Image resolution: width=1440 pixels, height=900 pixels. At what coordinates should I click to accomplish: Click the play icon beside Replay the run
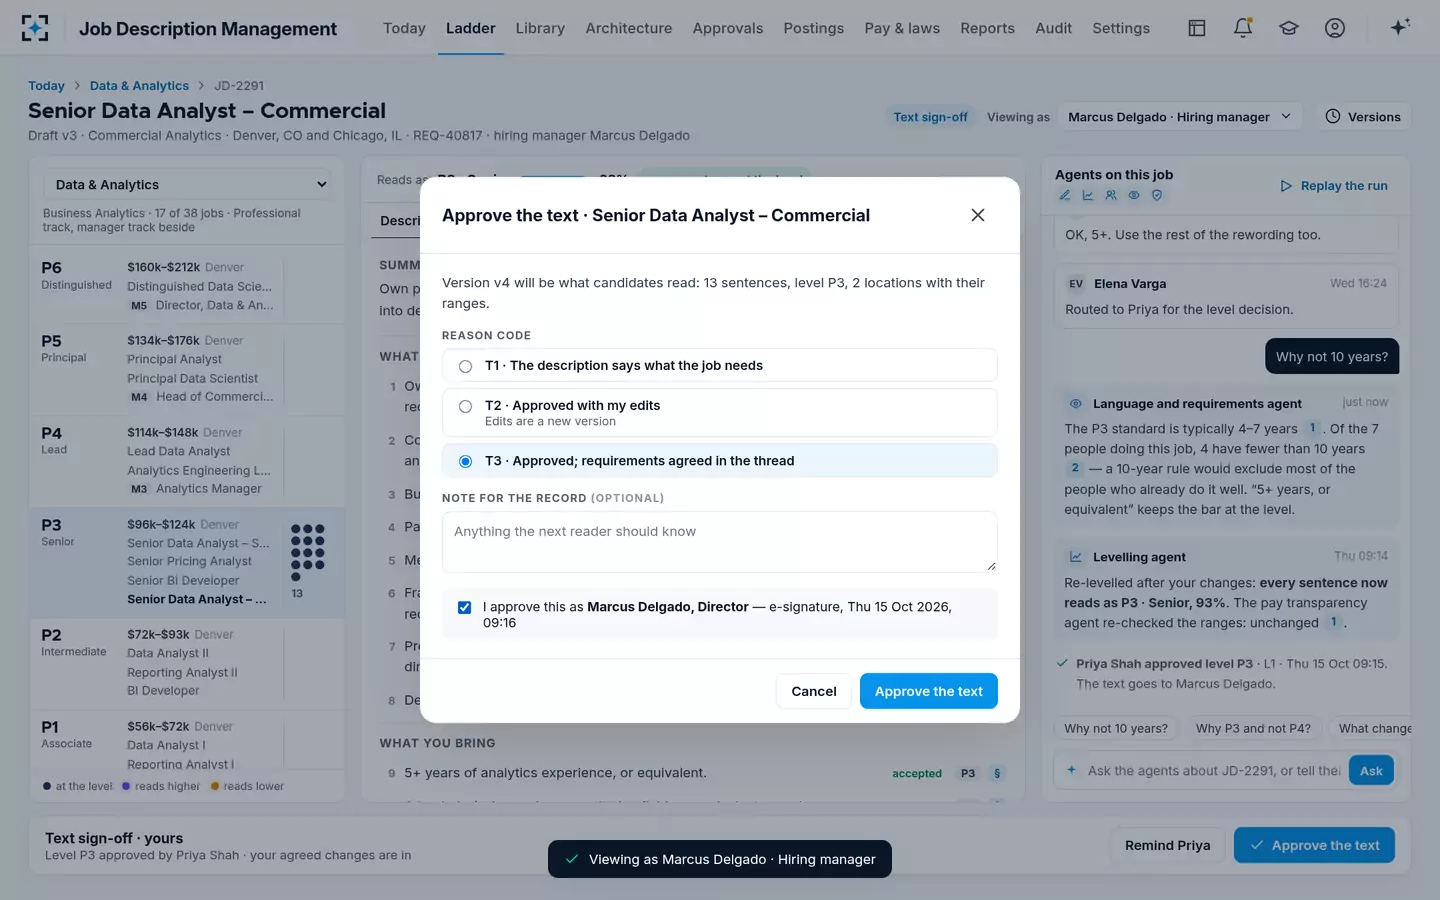[x=1286, y=186]
